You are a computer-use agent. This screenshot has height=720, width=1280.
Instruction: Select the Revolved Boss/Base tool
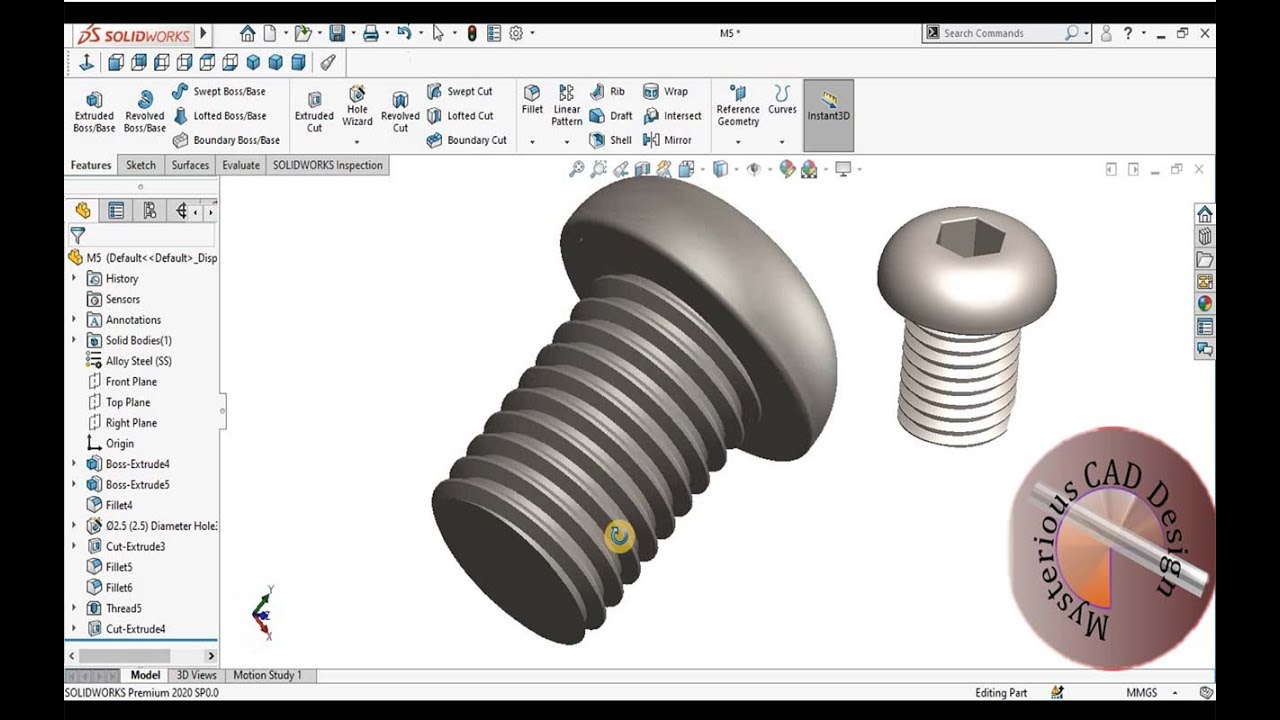(145, 111)
